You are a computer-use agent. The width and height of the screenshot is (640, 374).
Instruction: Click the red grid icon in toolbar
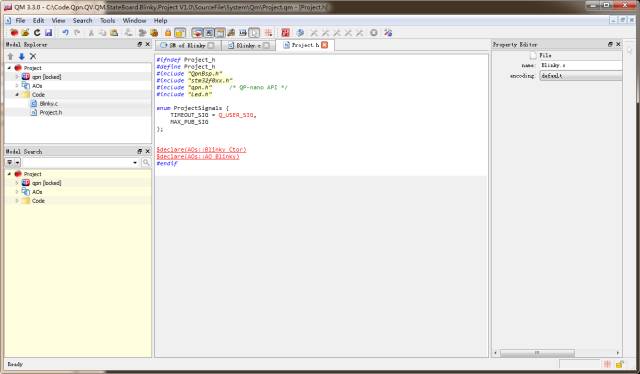point(268,33)
